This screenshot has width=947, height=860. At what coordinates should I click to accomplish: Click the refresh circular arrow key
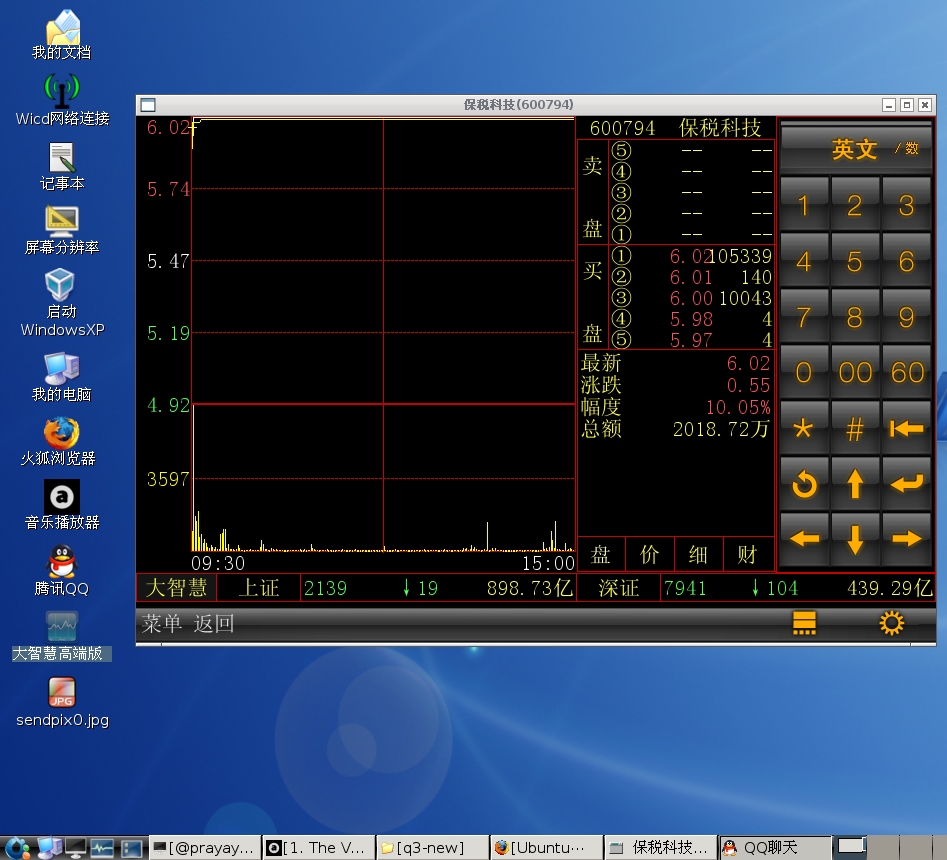[804, 484]
